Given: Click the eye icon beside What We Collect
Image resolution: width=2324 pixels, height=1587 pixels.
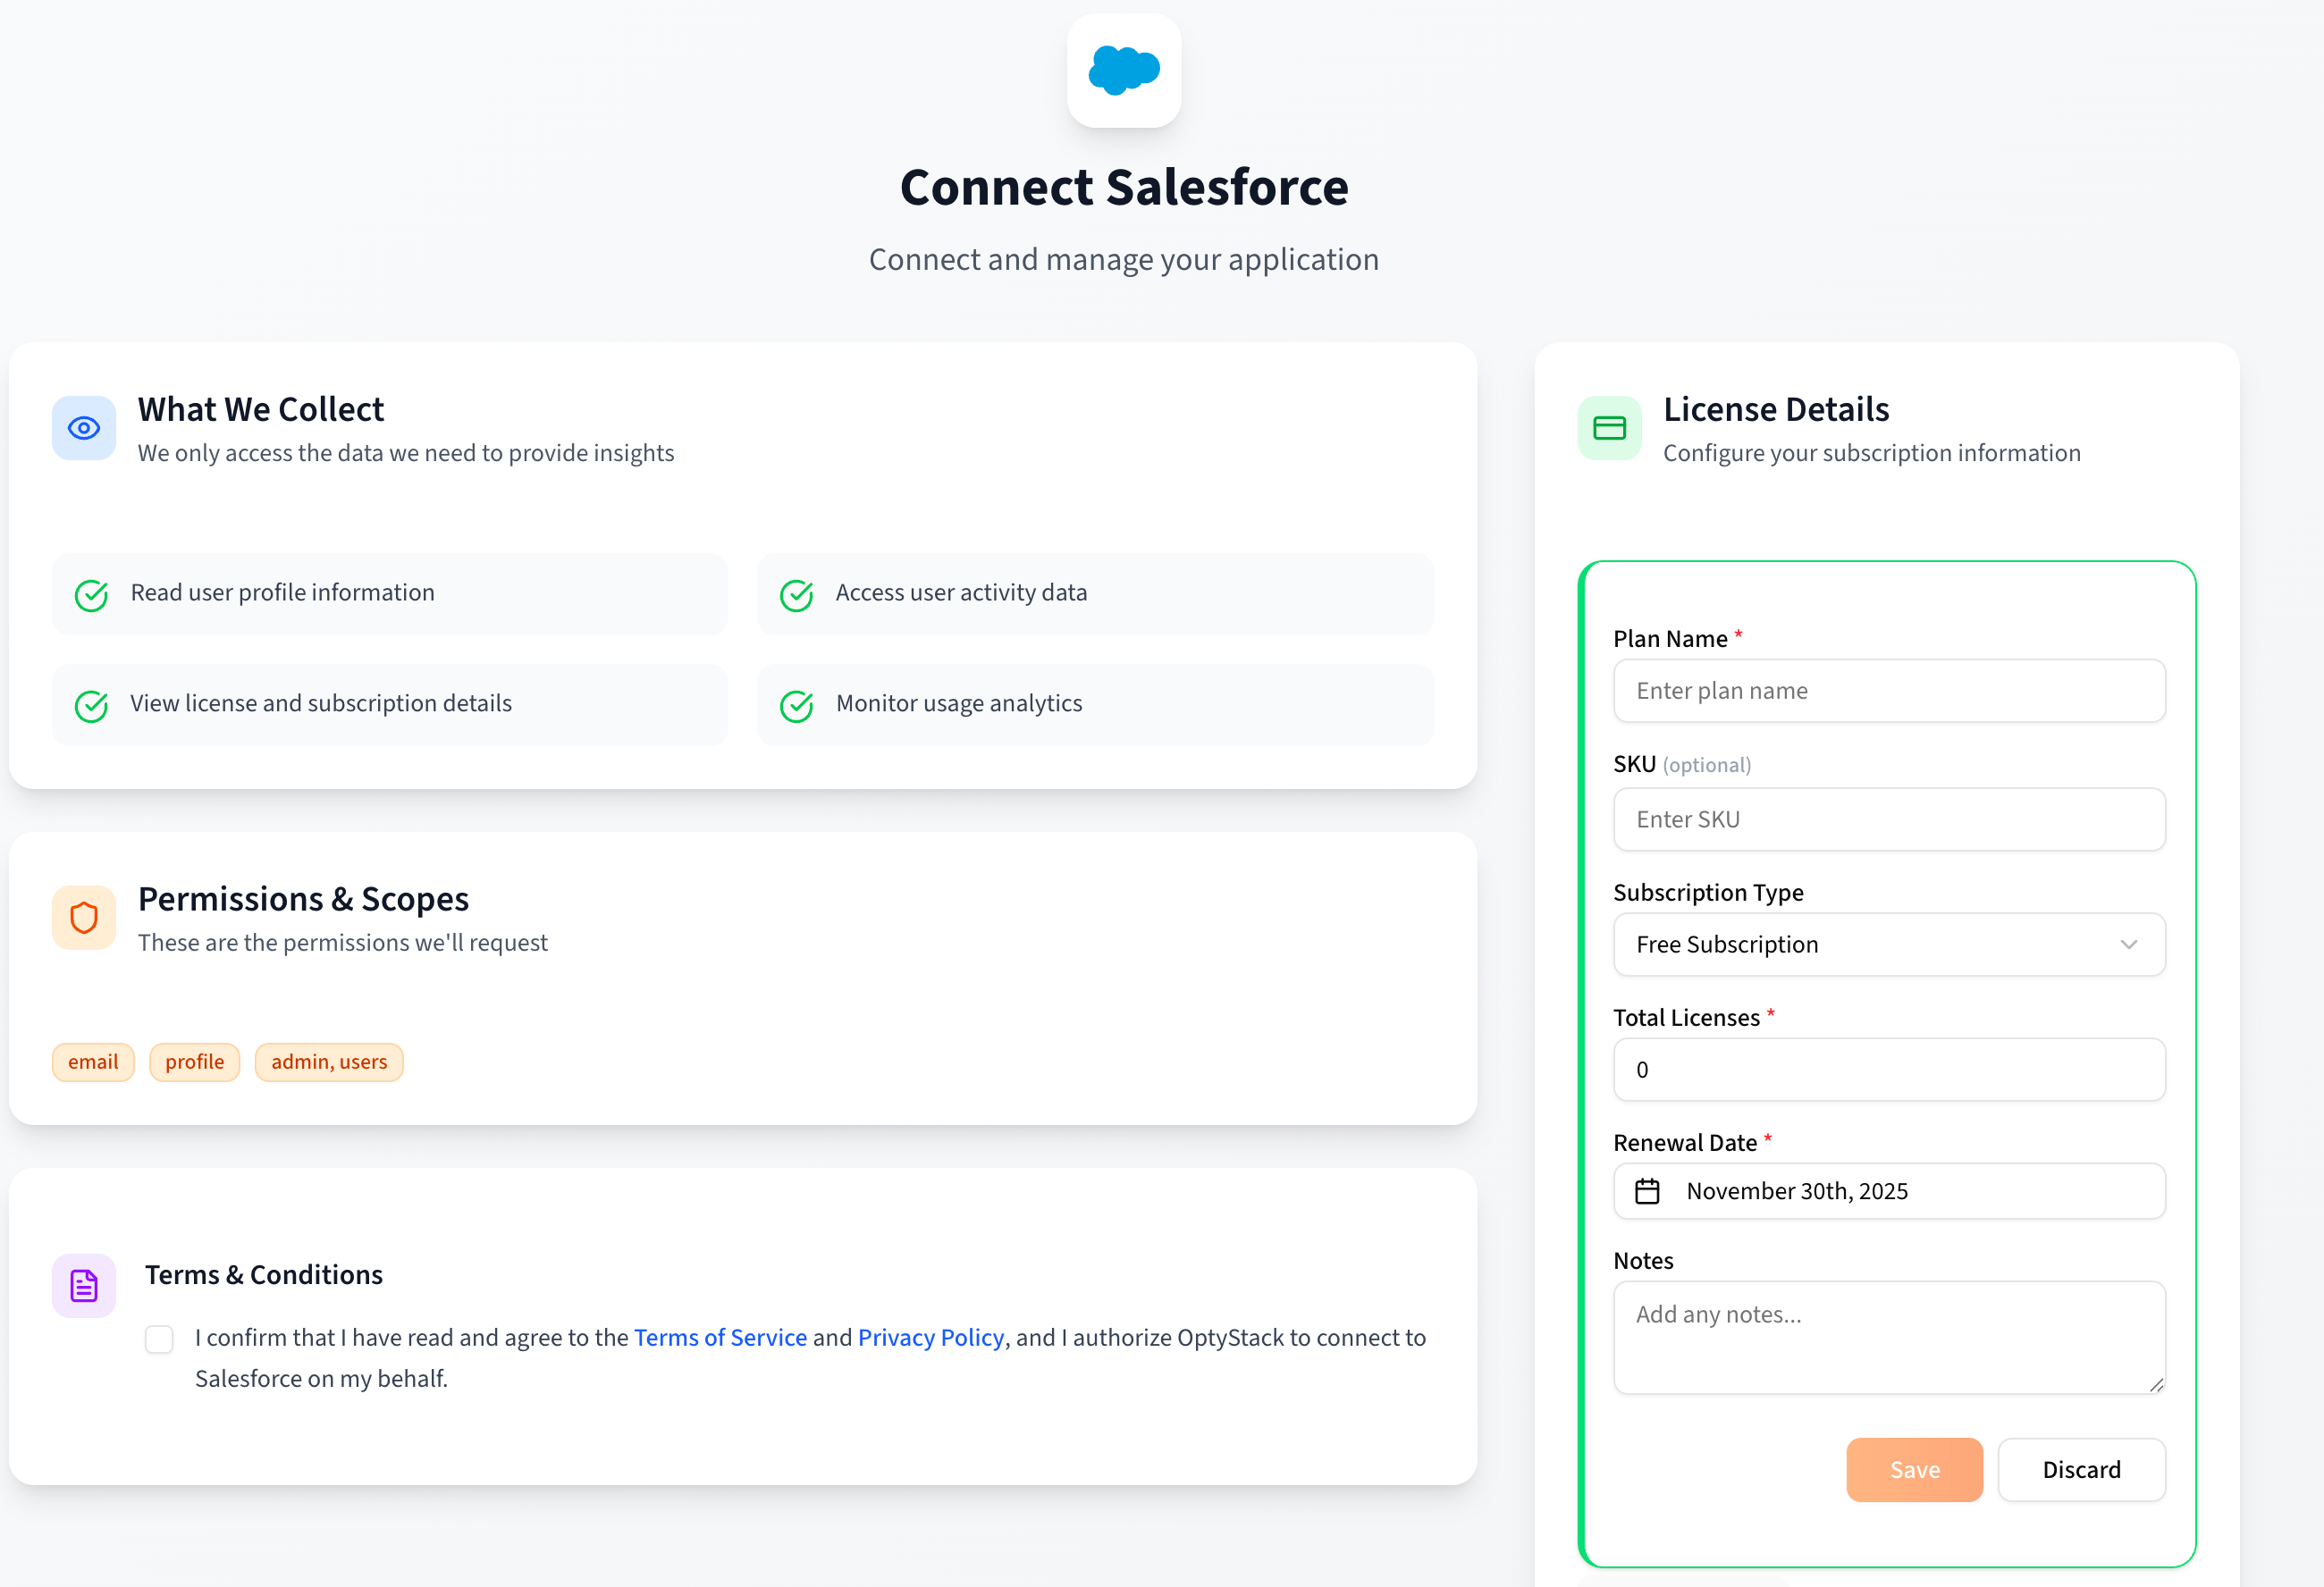Looking at the screenshot, I should point(84,428).
